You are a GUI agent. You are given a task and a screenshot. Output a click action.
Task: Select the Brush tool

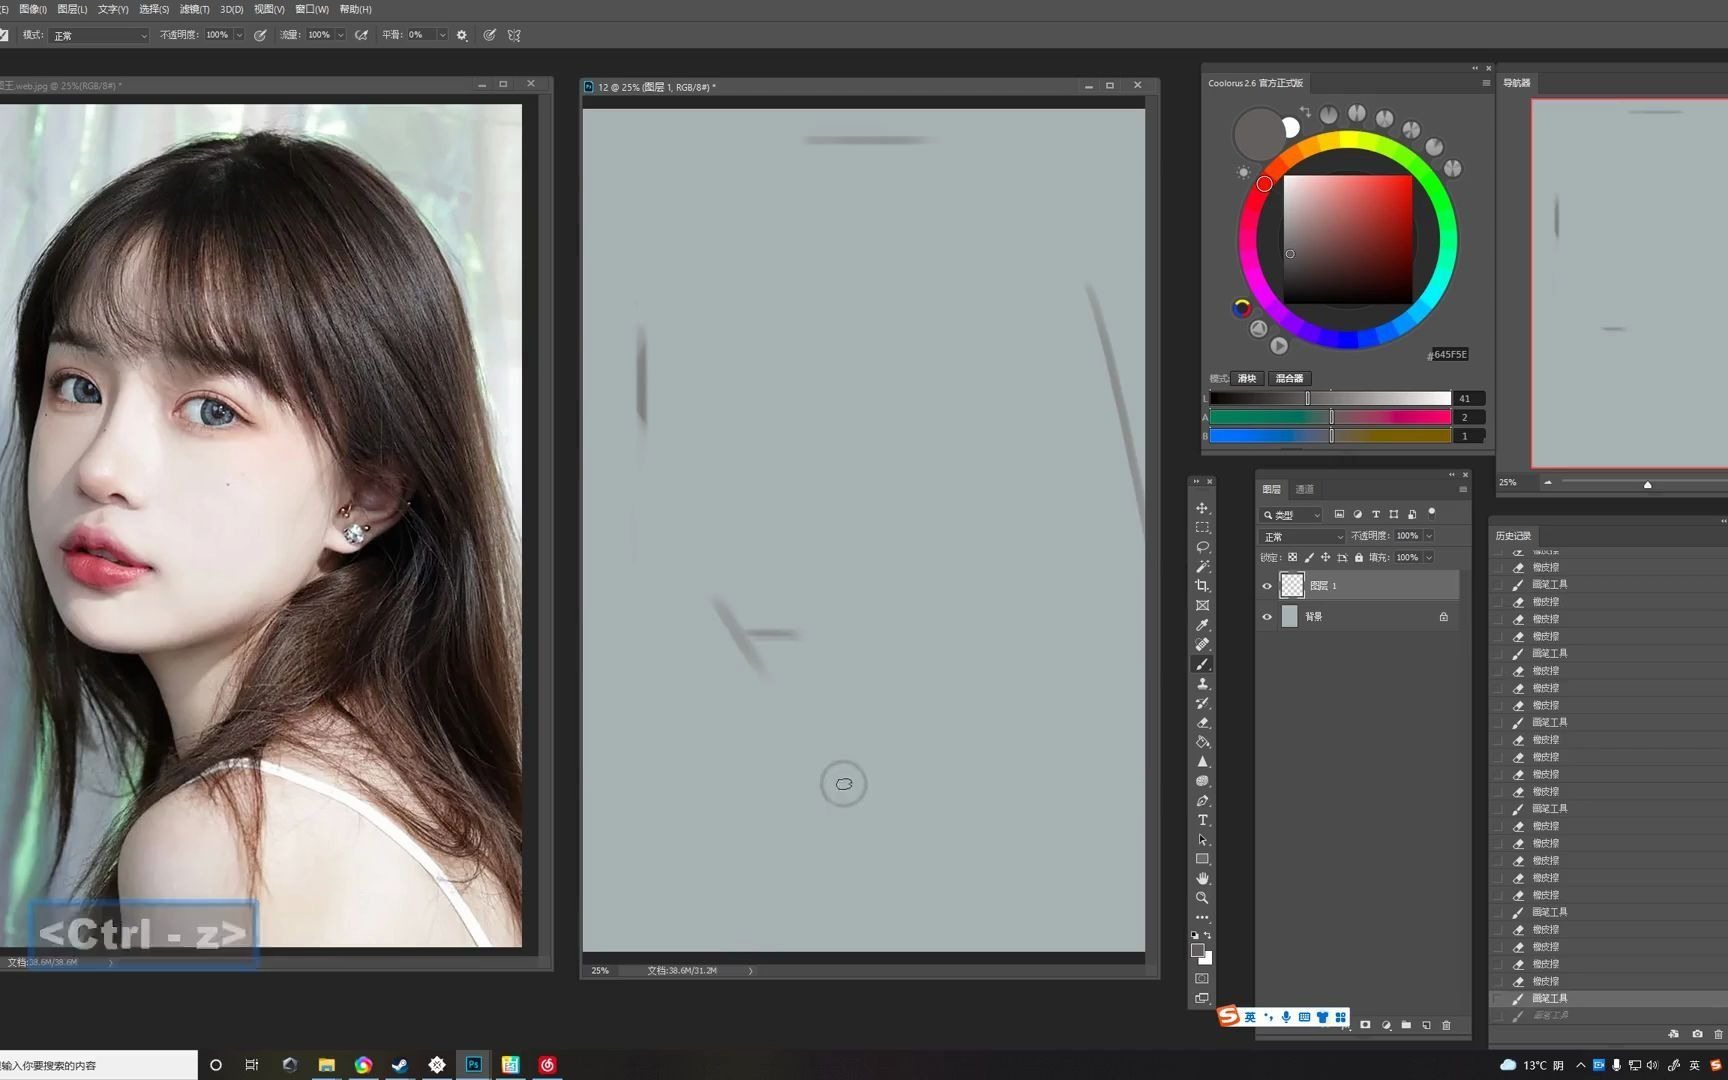click(x=1202, y=664)
